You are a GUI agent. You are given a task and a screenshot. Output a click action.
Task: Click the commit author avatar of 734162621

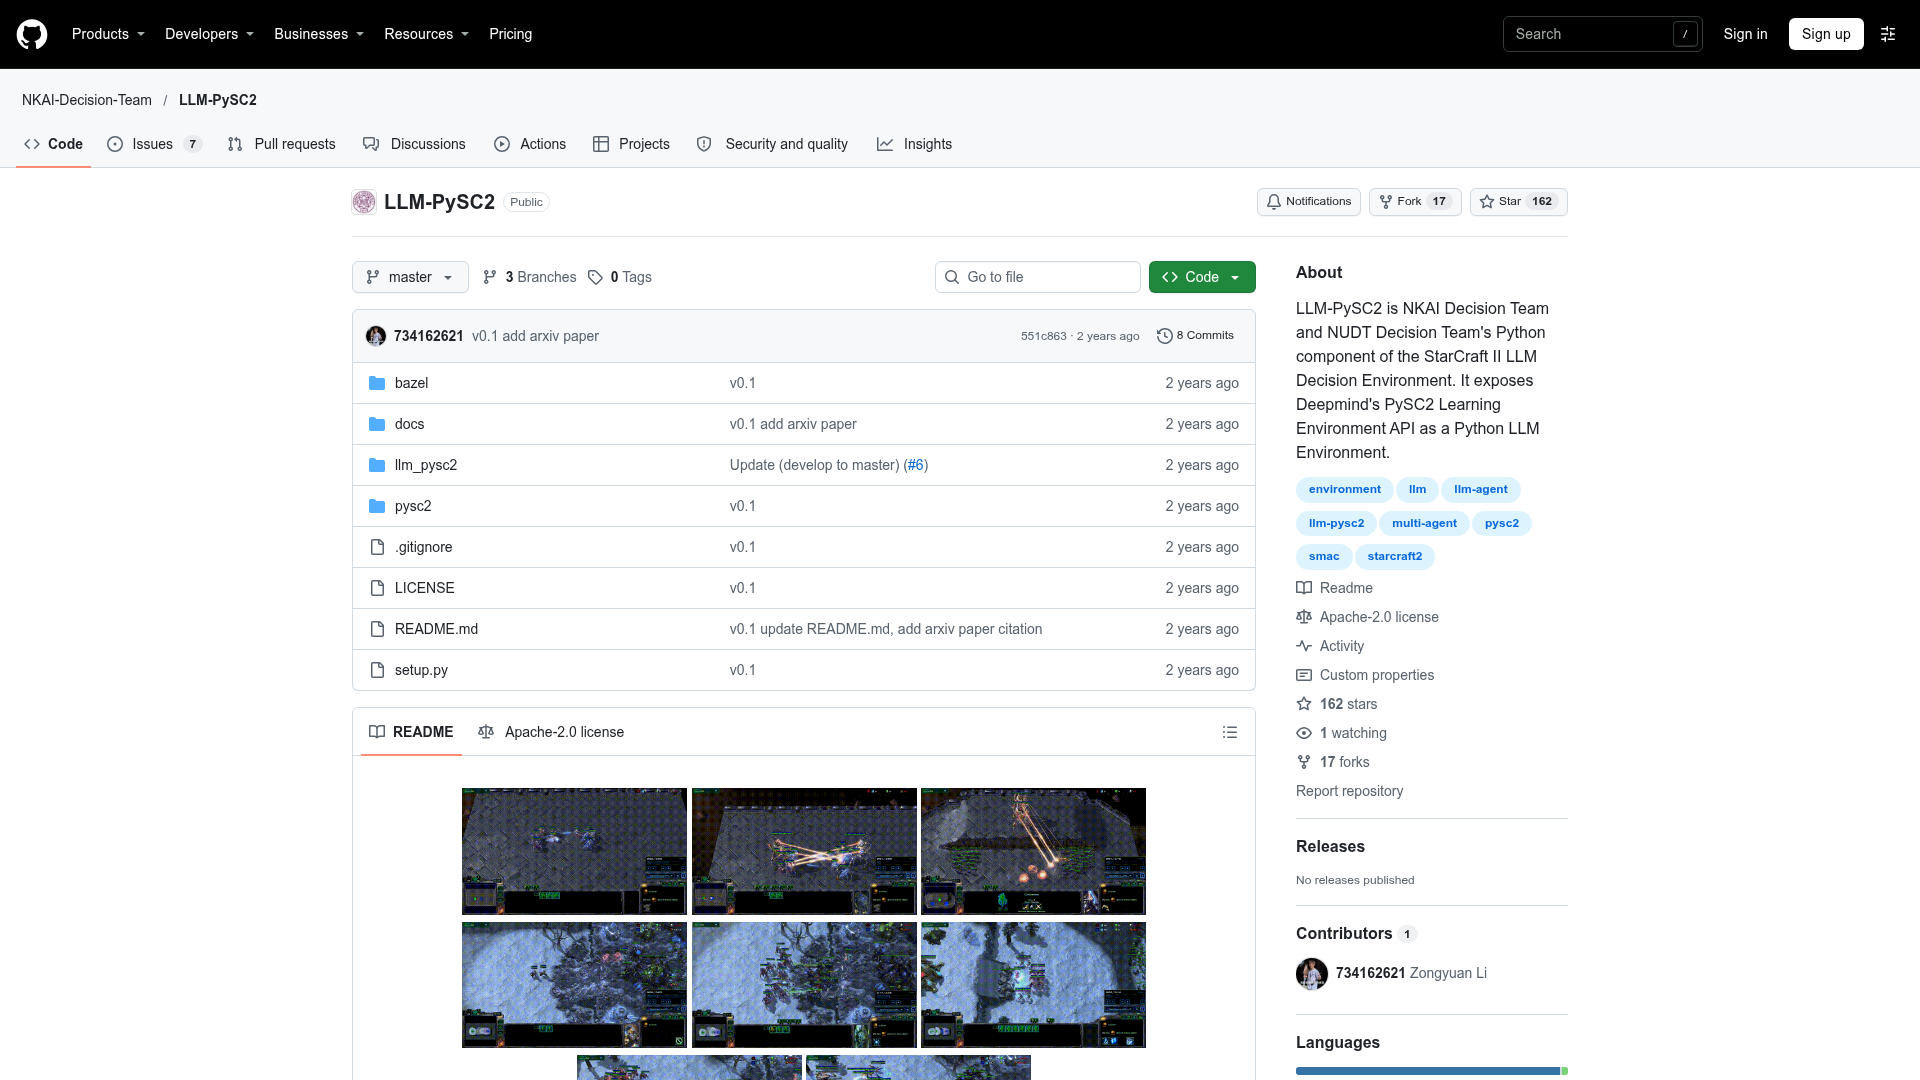coord(376,336)
